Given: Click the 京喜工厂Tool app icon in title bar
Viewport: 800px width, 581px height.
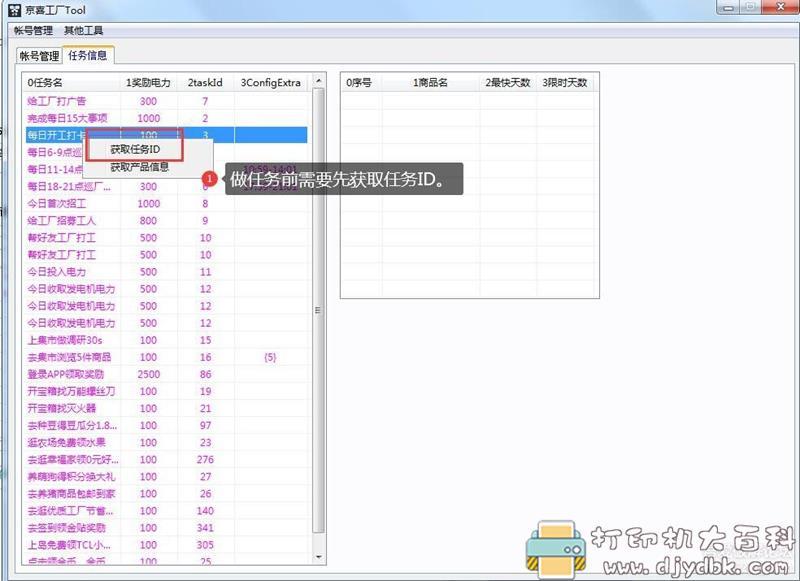Looking at the screenshot, I should click(15, 10).
